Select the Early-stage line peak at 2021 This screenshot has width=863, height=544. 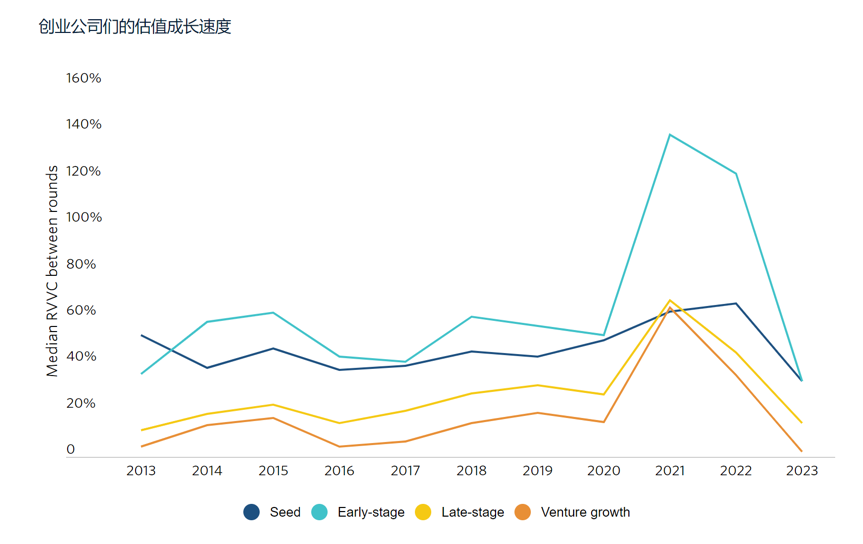click(x=670, y=134)
